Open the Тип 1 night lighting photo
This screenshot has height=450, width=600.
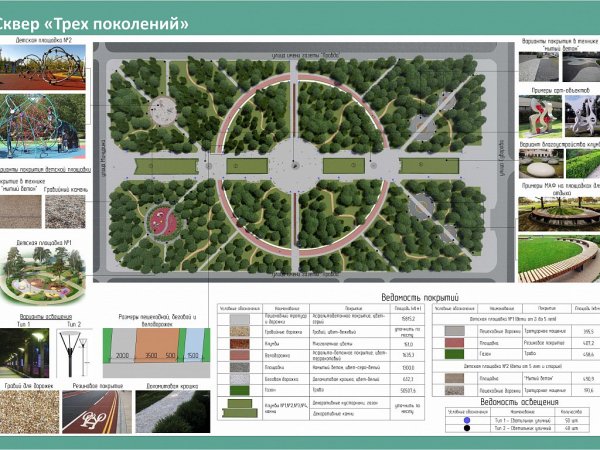[x=24, y=353]
